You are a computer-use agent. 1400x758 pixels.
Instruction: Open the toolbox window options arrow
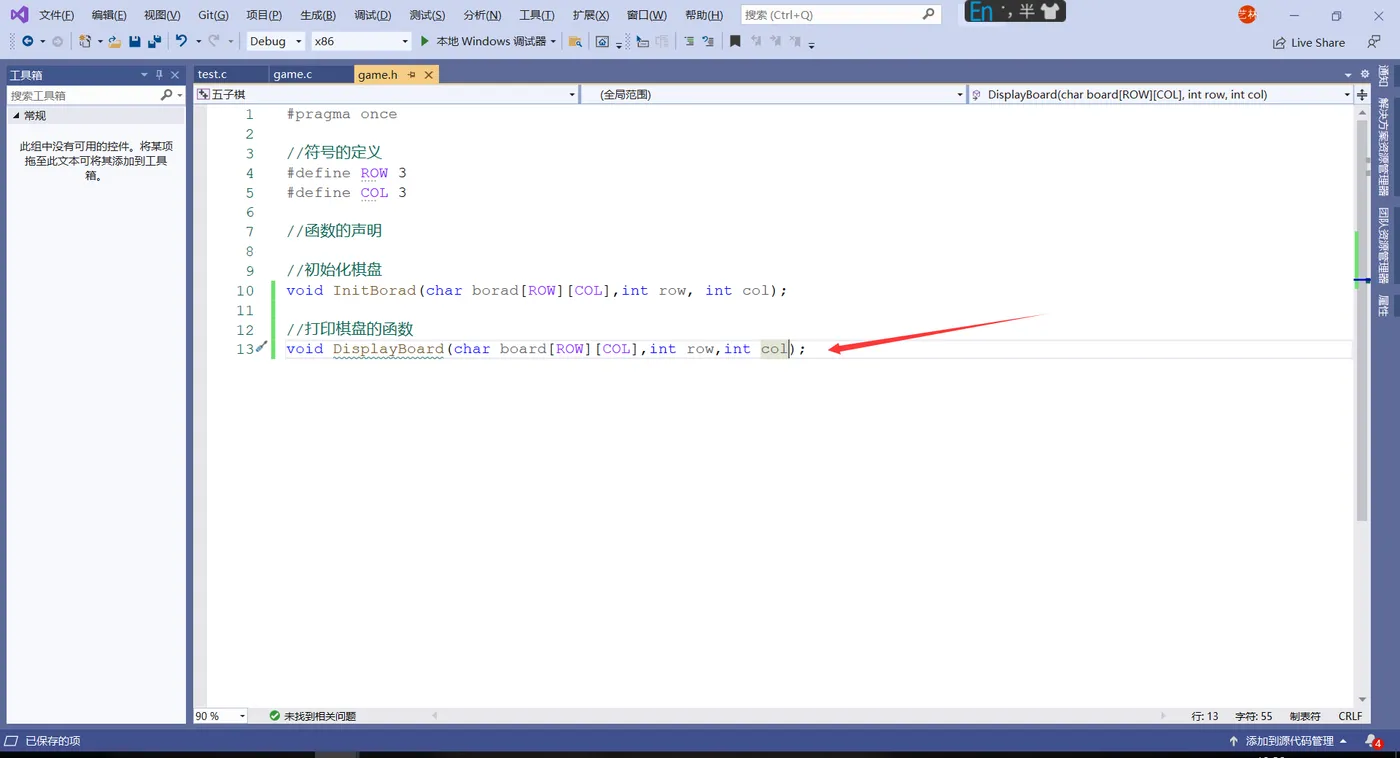(x=144, y=75)
